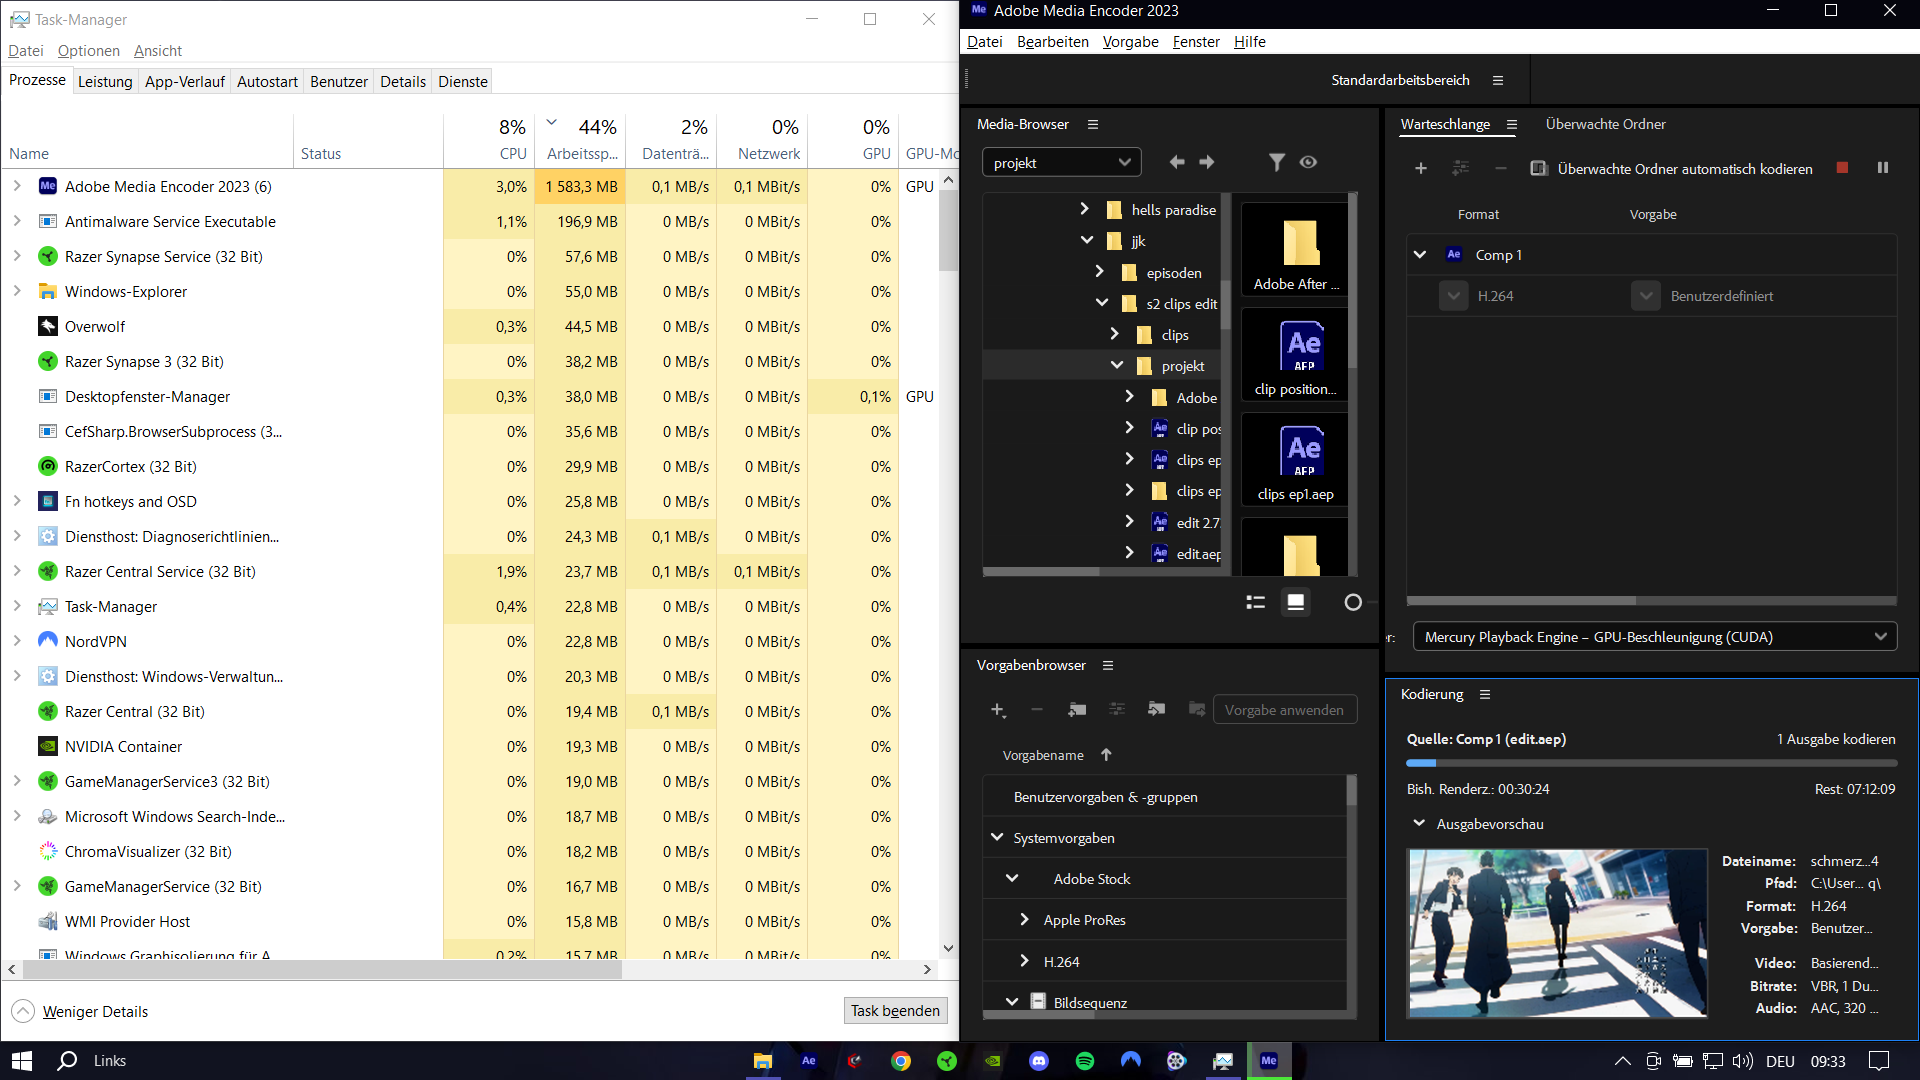Viewport: 1920px width, 1080px height.
Task: Click the Vorgabe anwenden button
Action: [1285, 710]
